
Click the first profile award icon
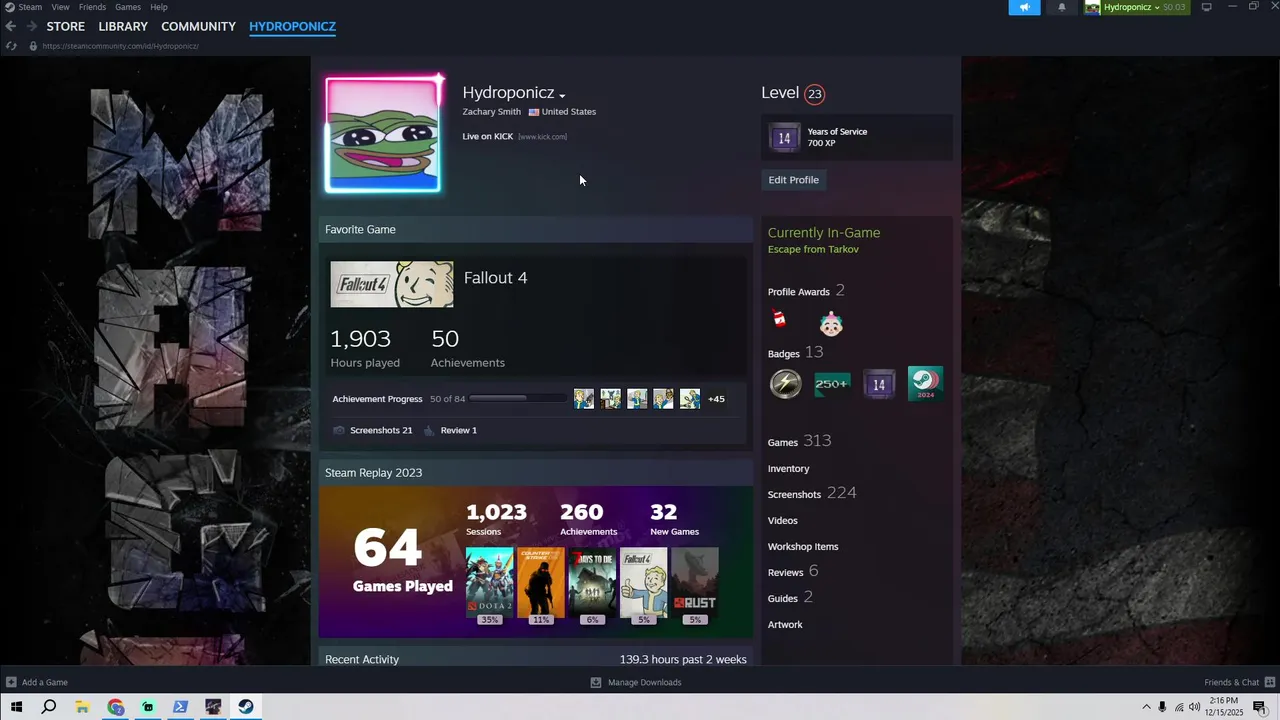coord(780,320)
